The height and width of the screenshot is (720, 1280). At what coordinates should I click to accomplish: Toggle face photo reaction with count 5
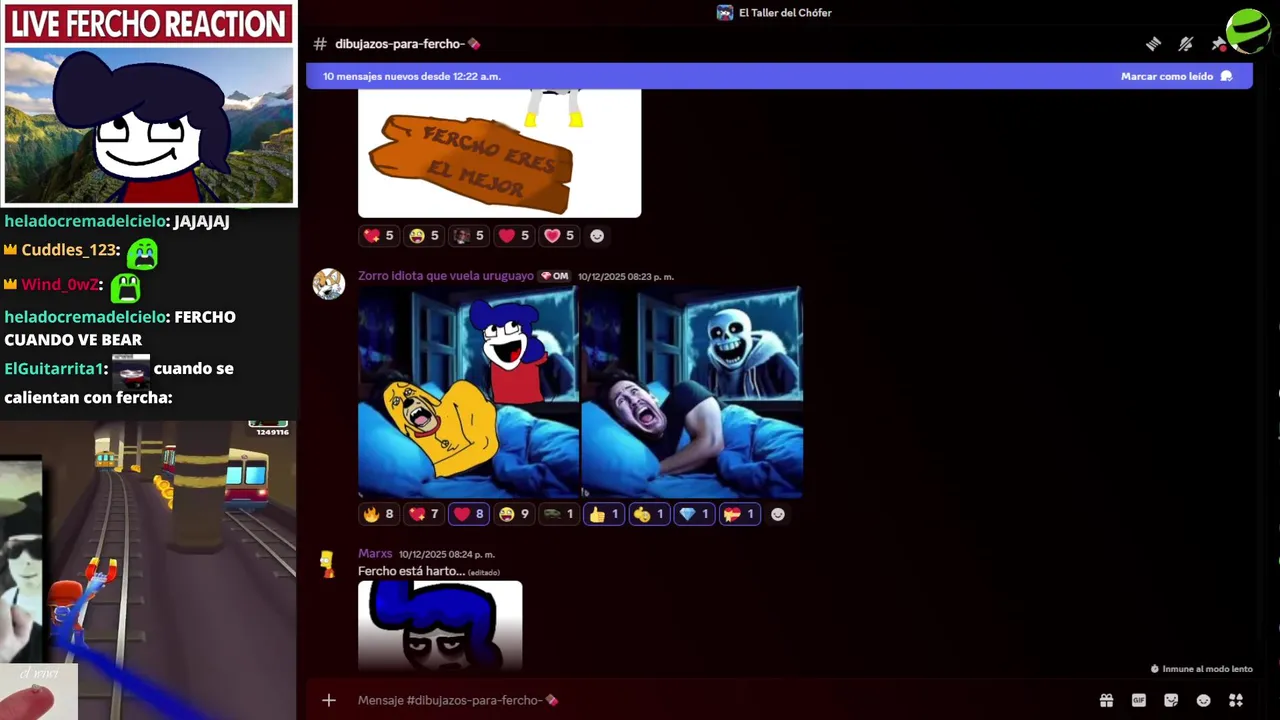(469, 236)
